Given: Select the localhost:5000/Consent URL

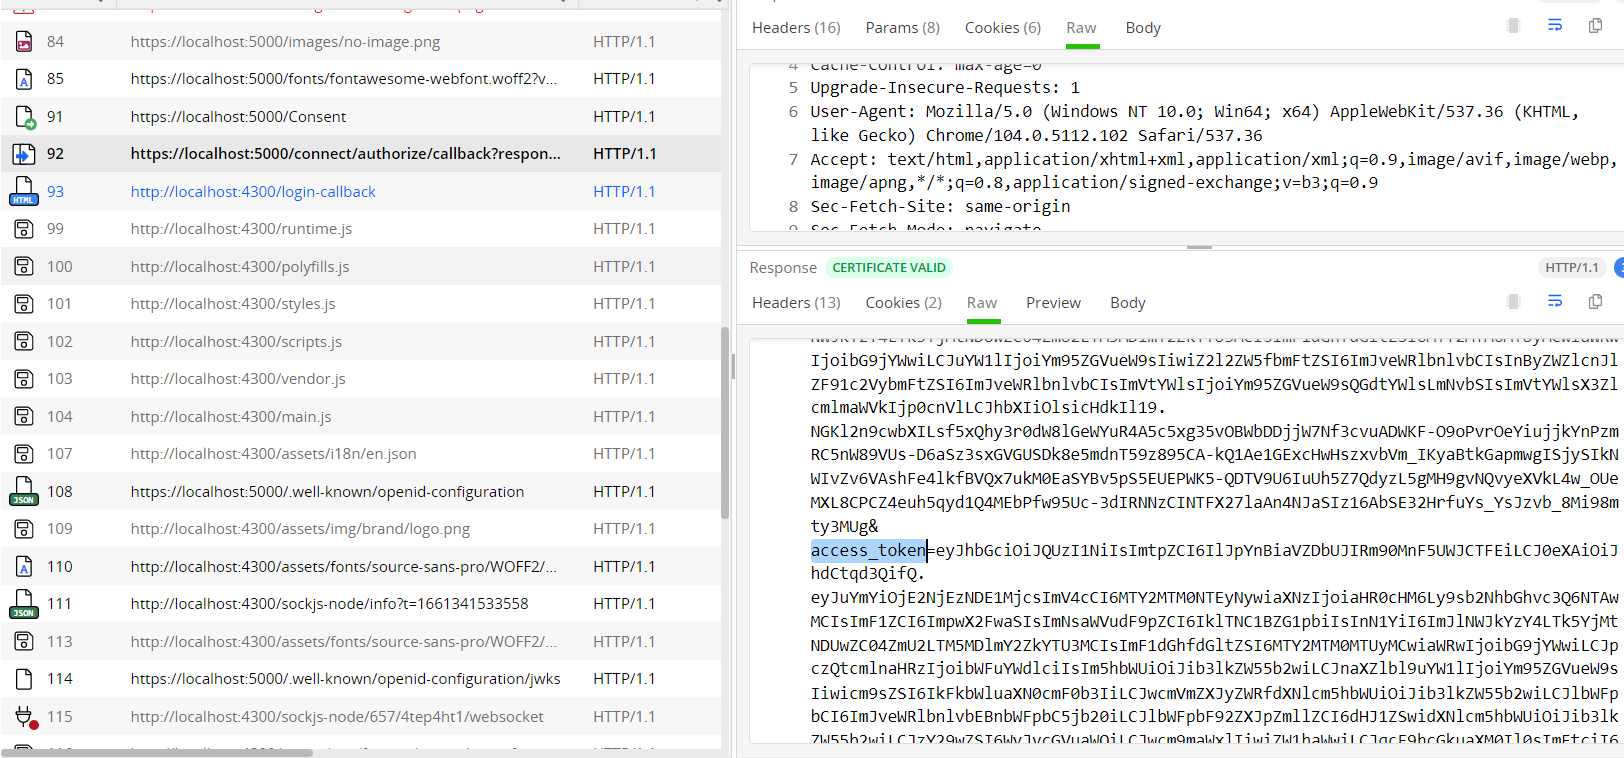Looking at the screenshot, I should [238, 117].
